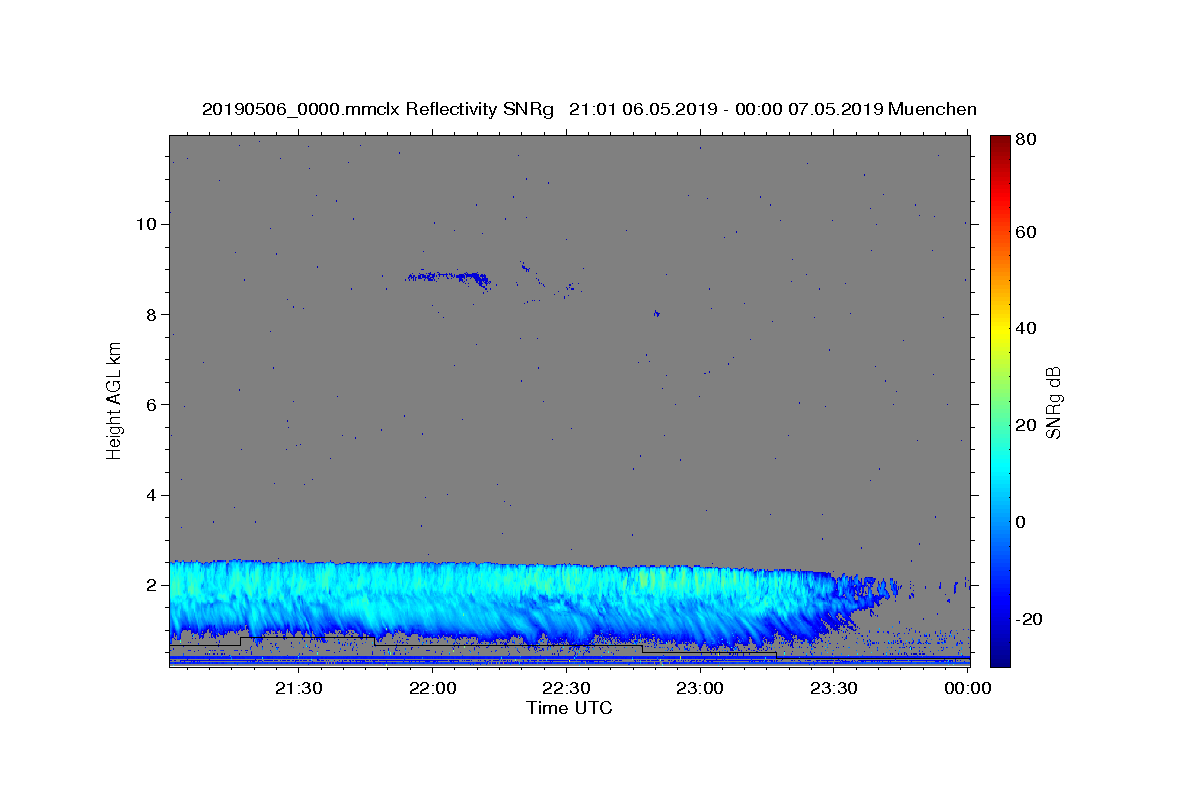Click the dark blue bottom of colorbar
Image resolution: width=1200 pixels, height=800 pixels.
tap(1000, 658)
